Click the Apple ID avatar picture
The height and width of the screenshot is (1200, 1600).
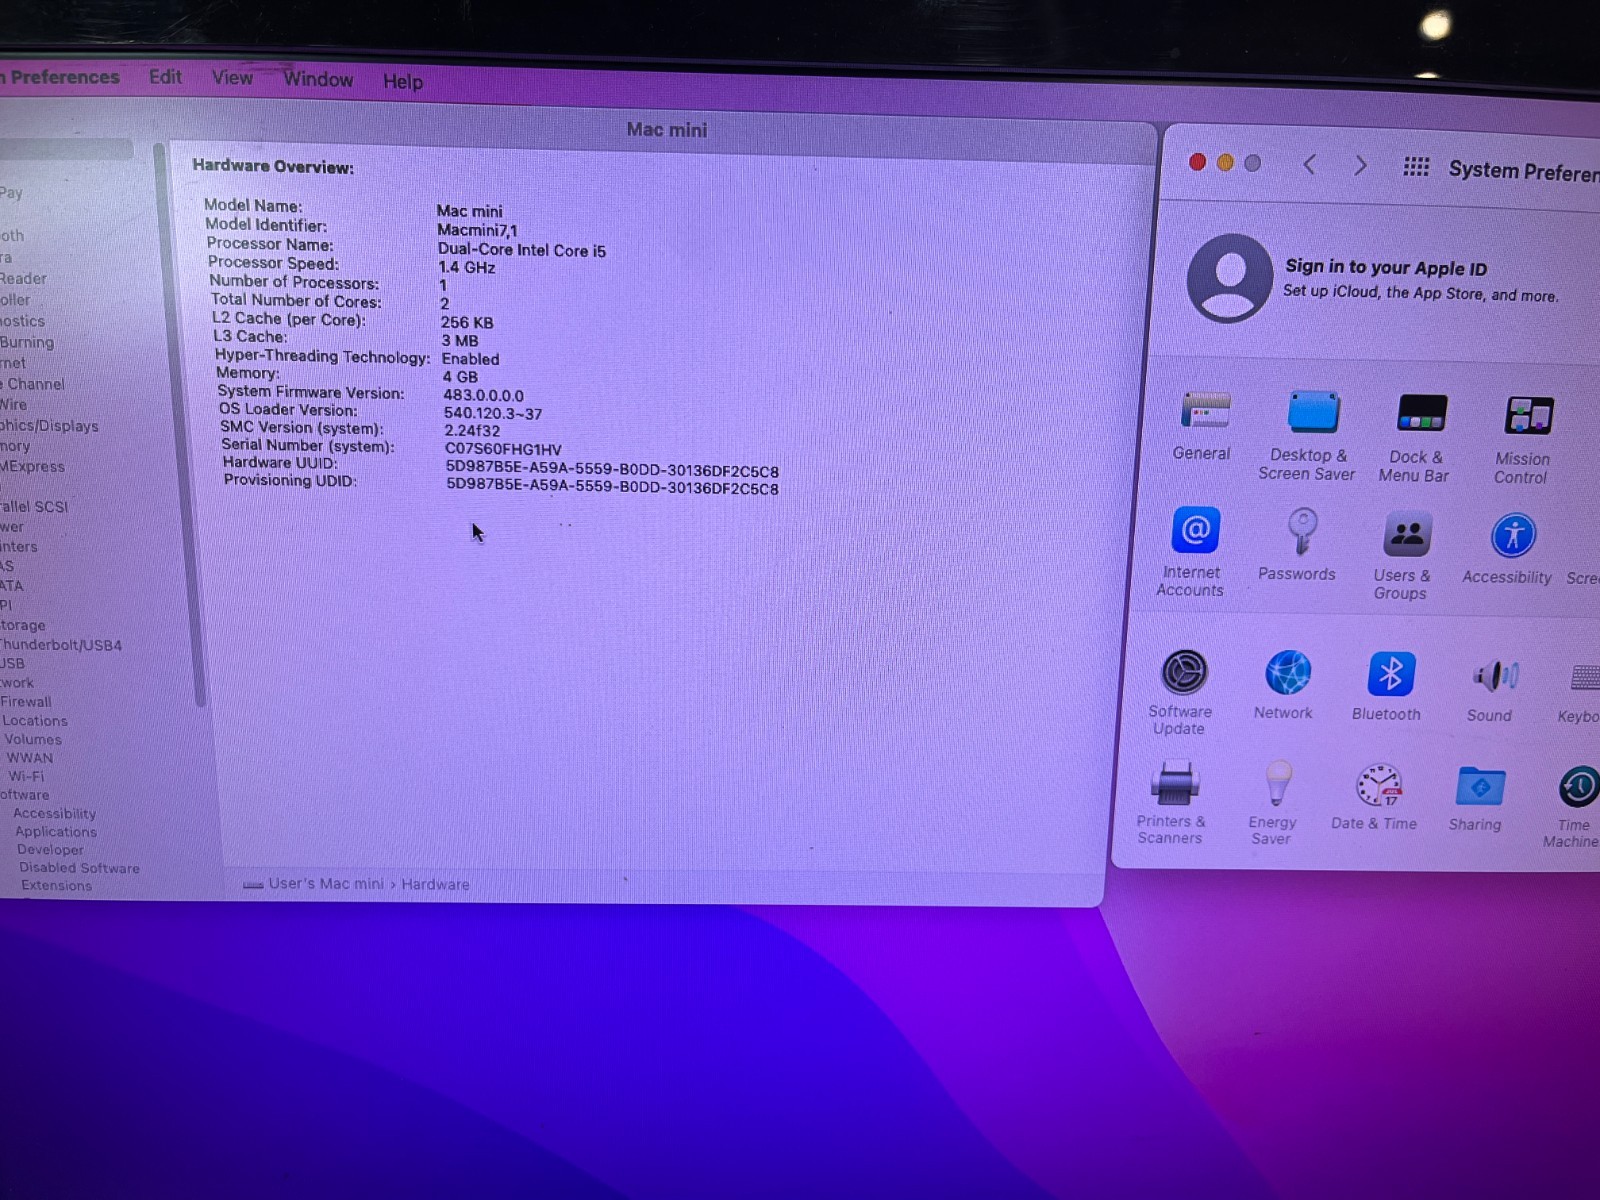pos(1229,278)
